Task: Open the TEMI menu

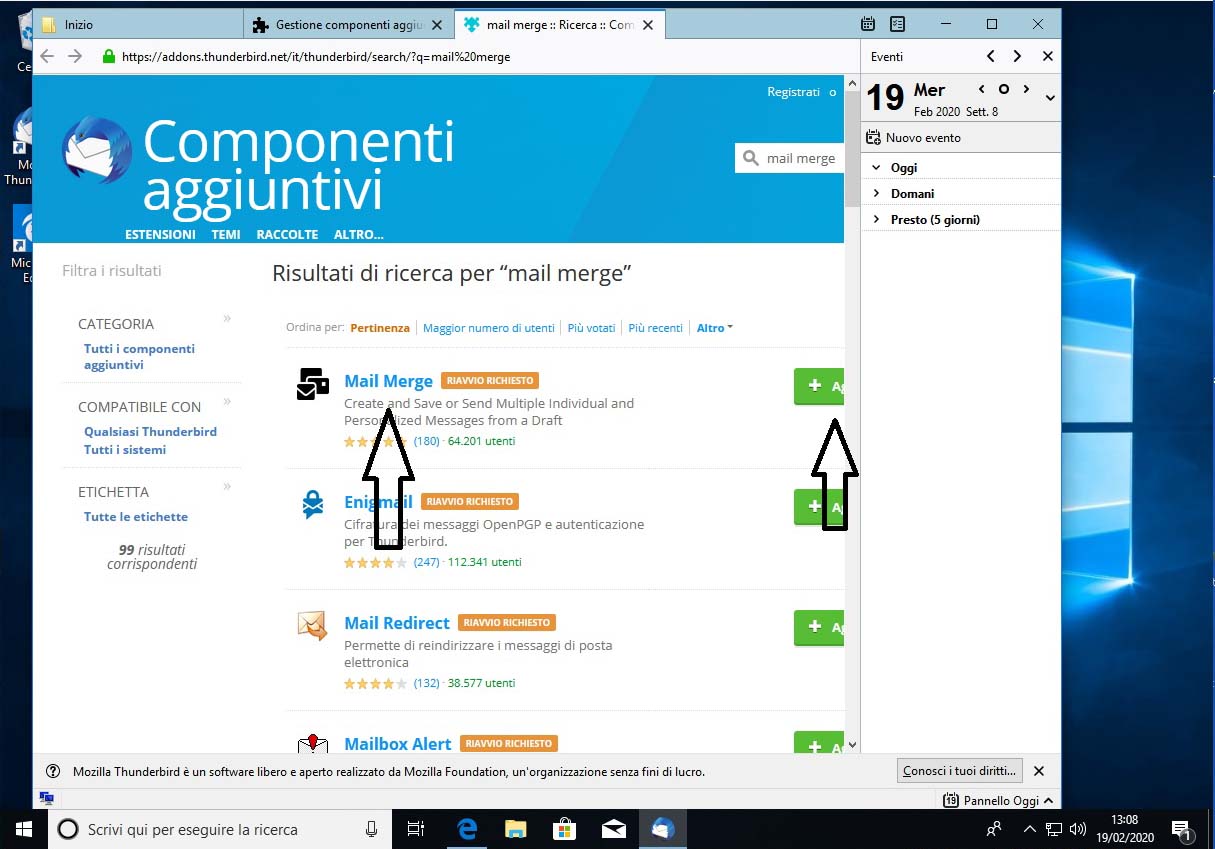Action: pos(226,235)
